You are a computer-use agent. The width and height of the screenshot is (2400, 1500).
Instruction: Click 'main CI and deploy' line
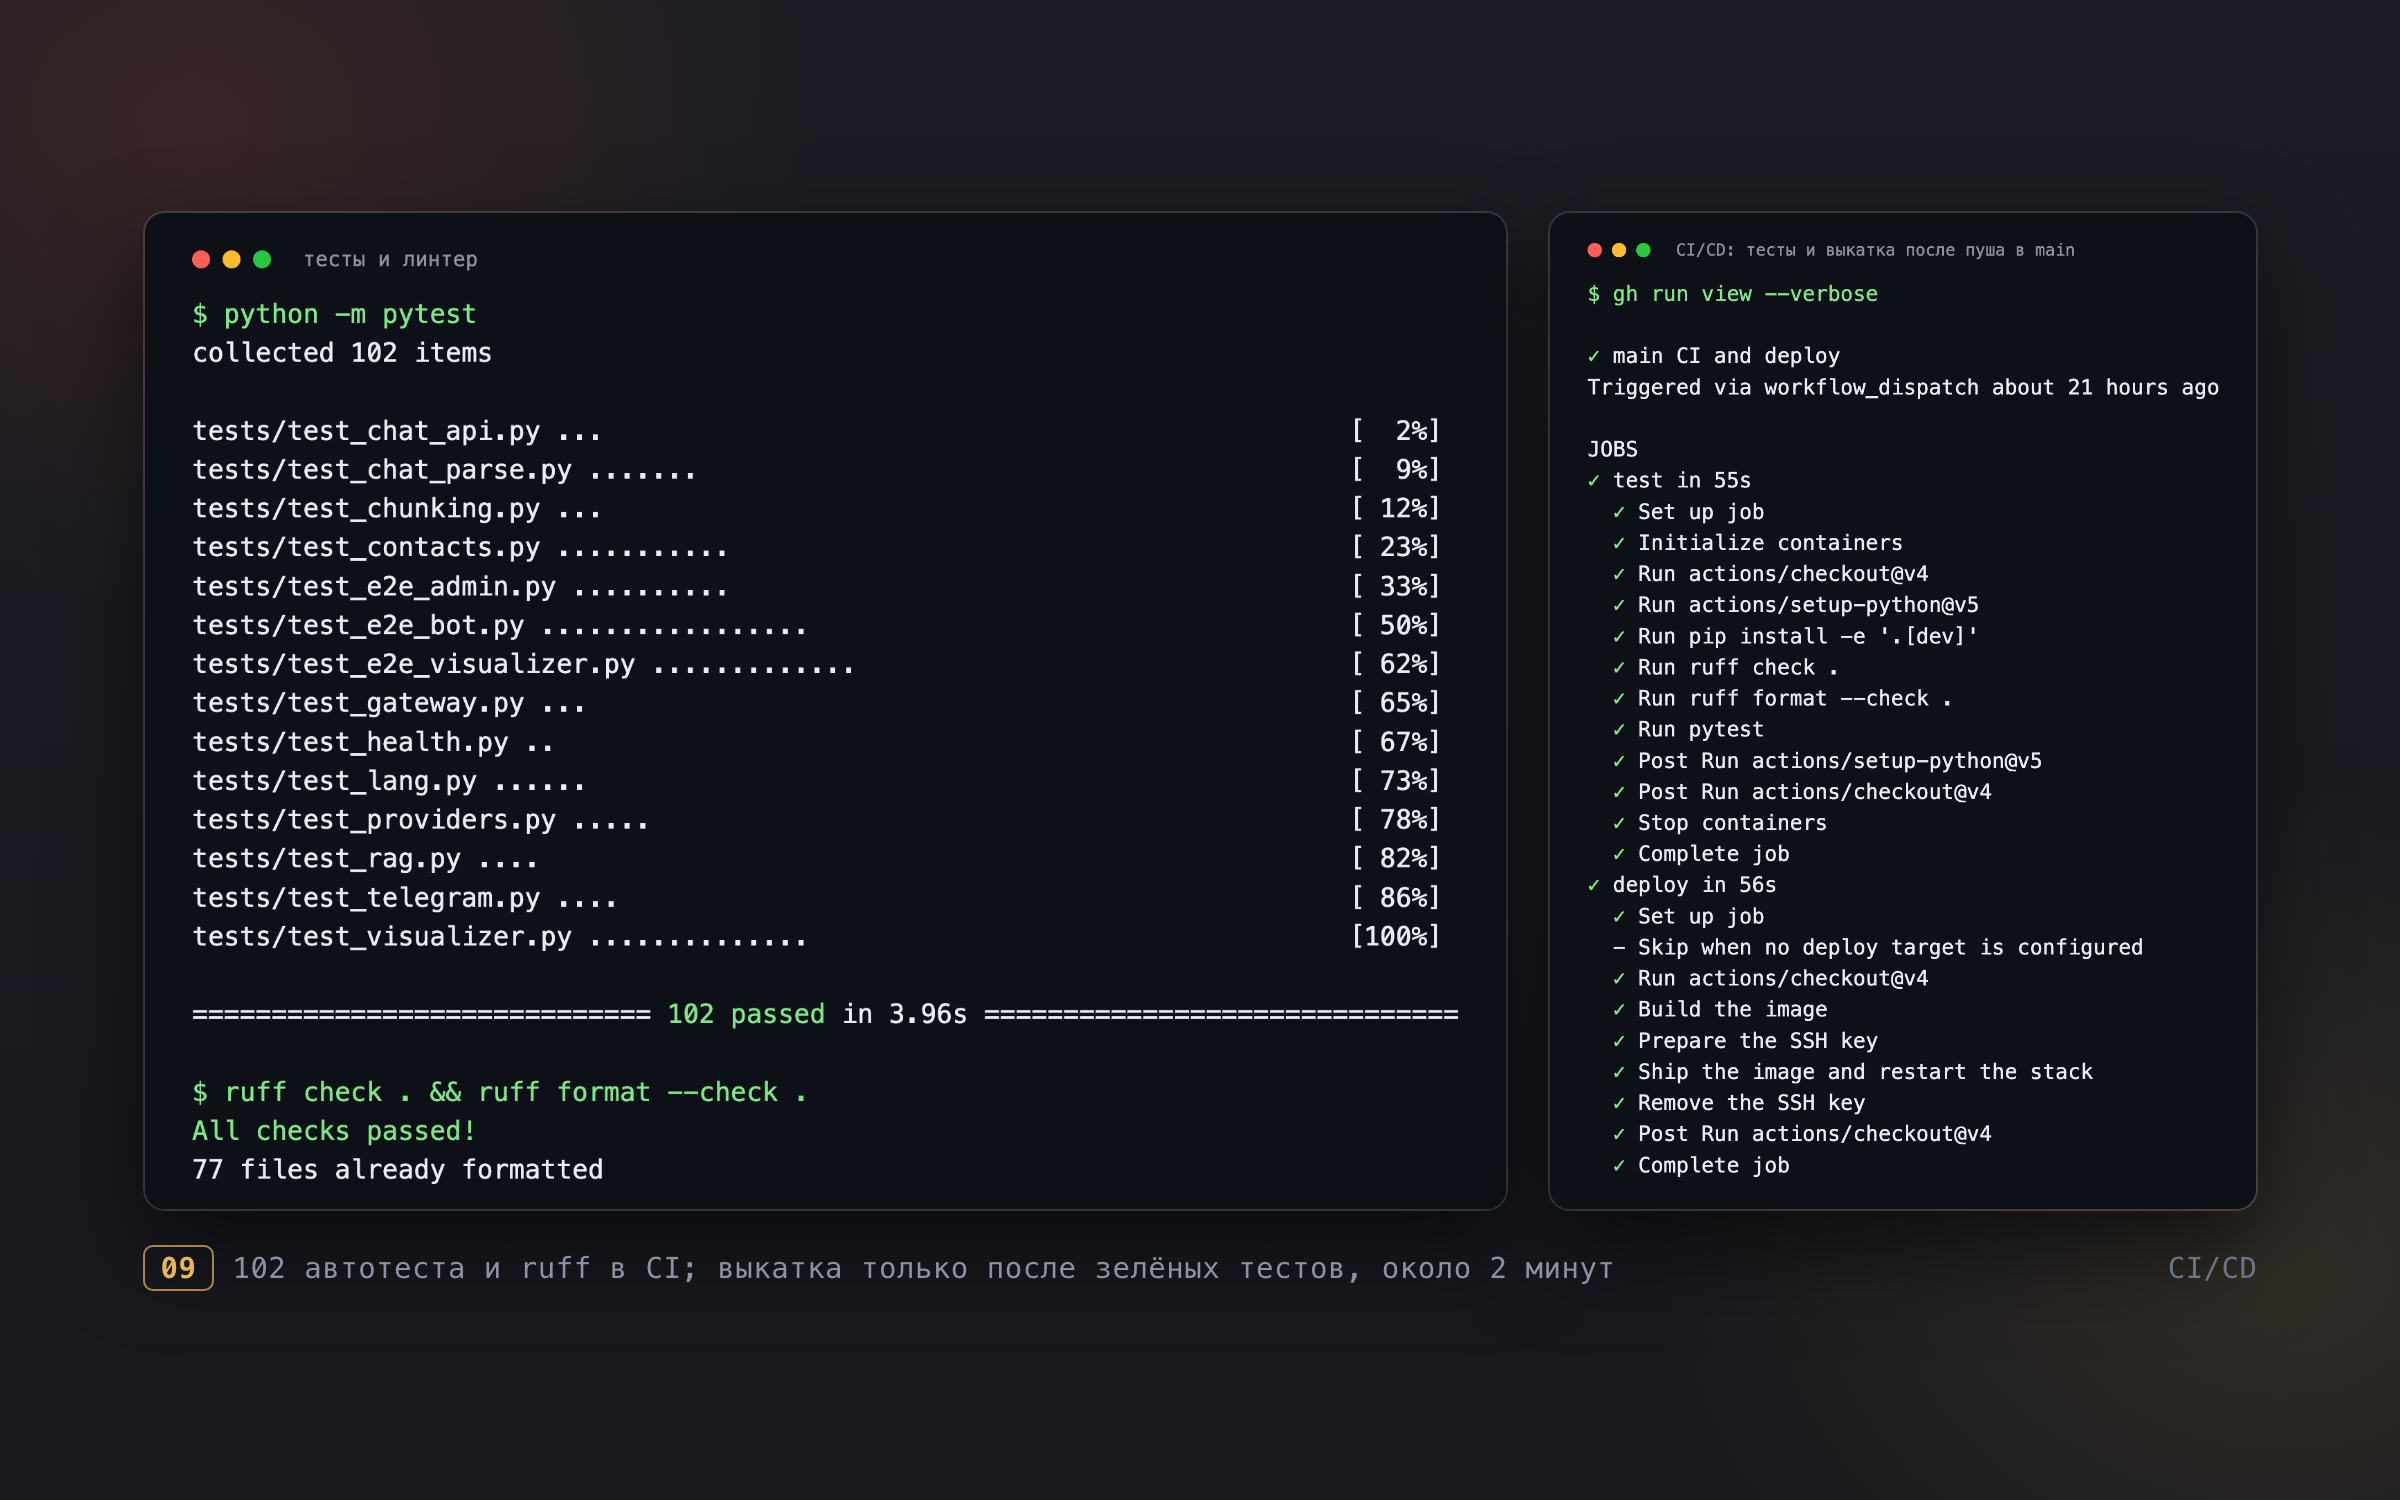tap(1713, 356)
